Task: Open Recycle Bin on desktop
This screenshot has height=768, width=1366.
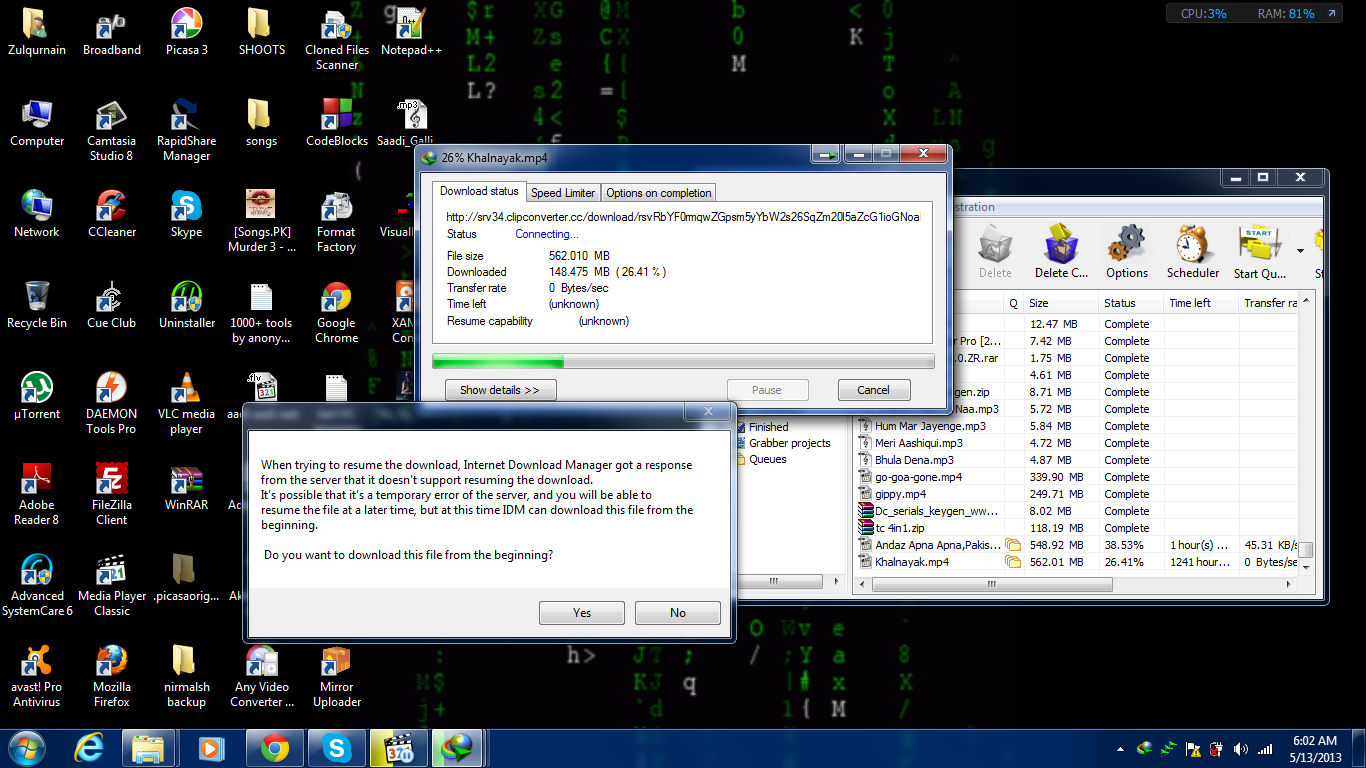Action: [x=37, y=305]
